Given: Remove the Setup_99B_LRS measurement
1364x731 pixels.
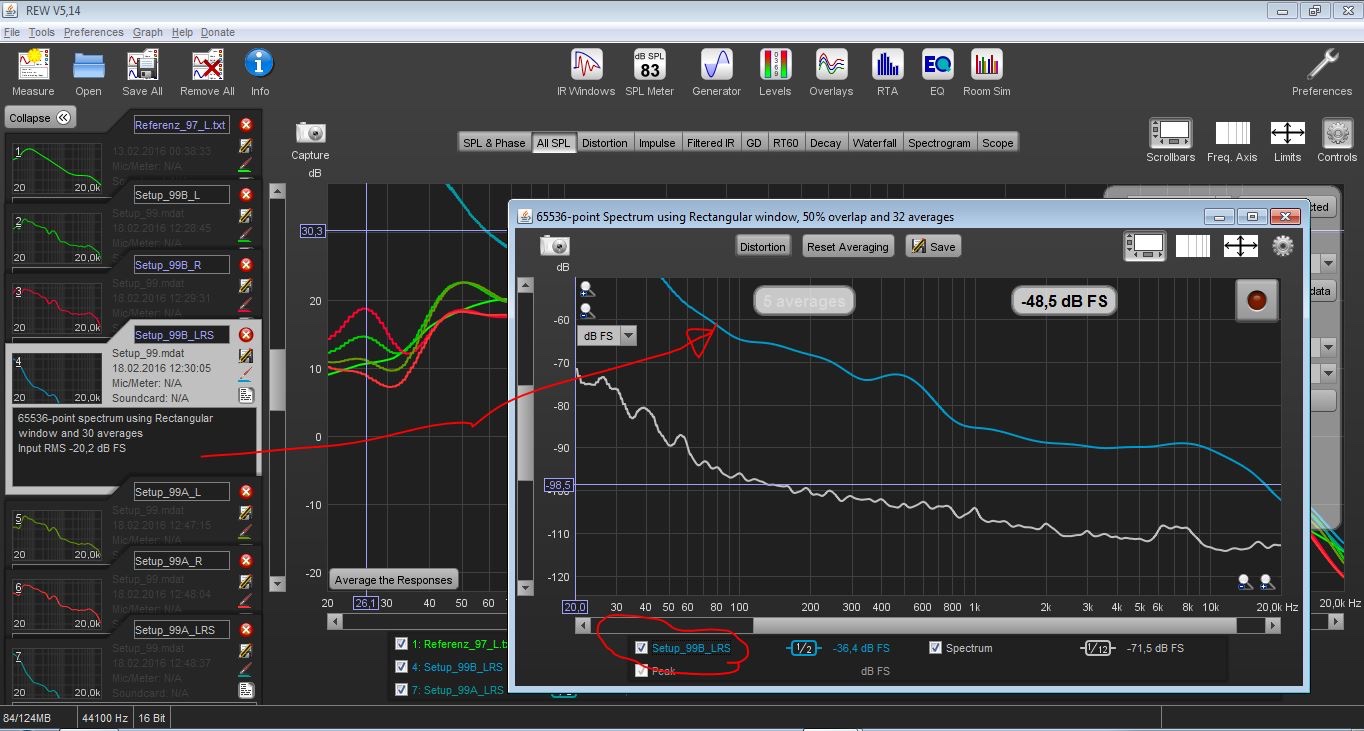Looking at the screenshot, I should 246,335.
